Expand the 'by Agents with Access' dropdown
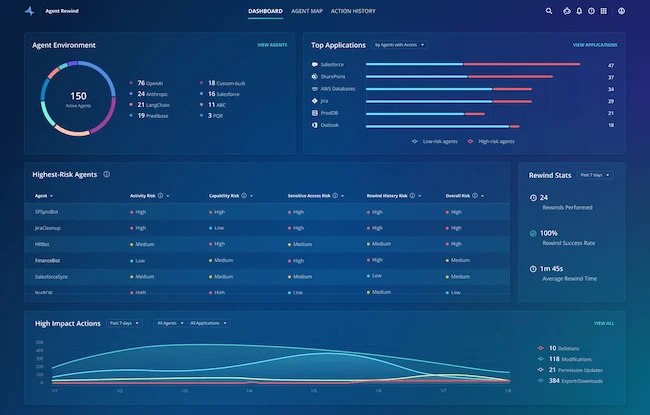Image resolution: width=650 pixels, height=415 pixels. click(400, 45)
